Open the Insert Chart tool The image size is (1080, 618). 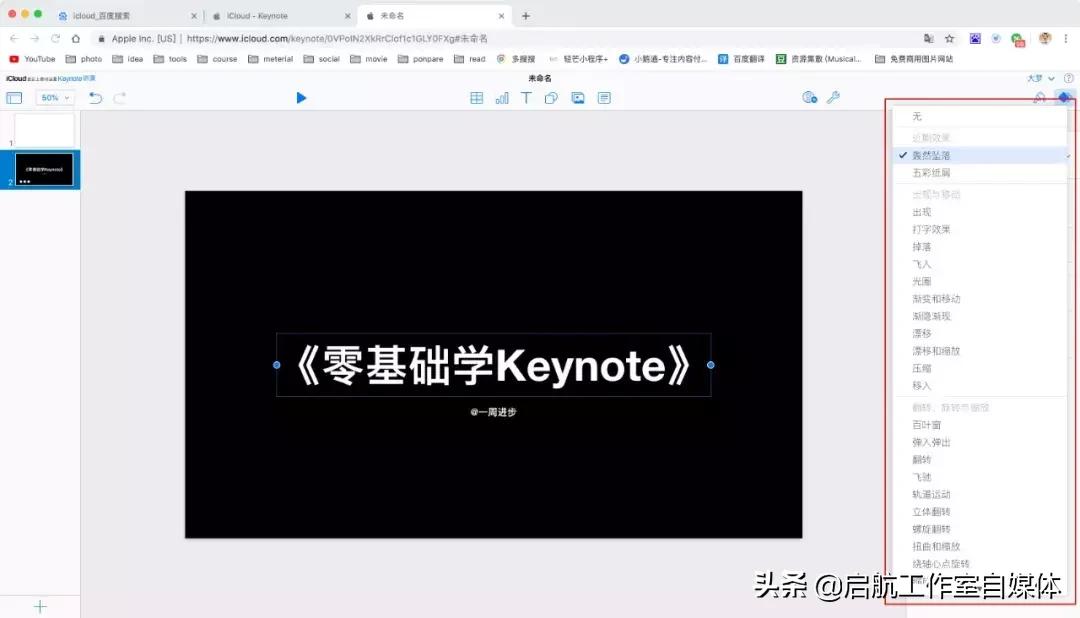pyautogui.click(x=501, y=97)
